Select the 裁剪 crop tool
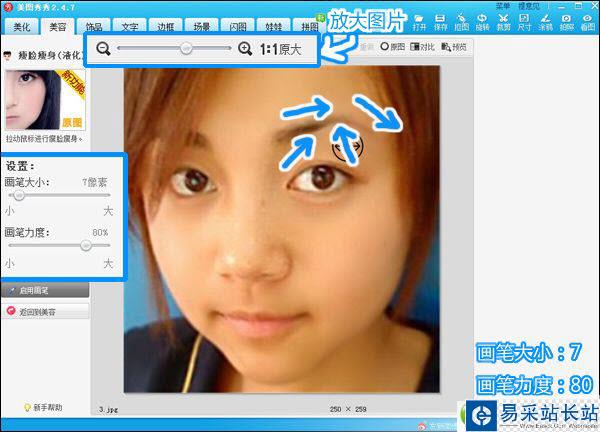The image size is (600, 432). pos(504,22)
